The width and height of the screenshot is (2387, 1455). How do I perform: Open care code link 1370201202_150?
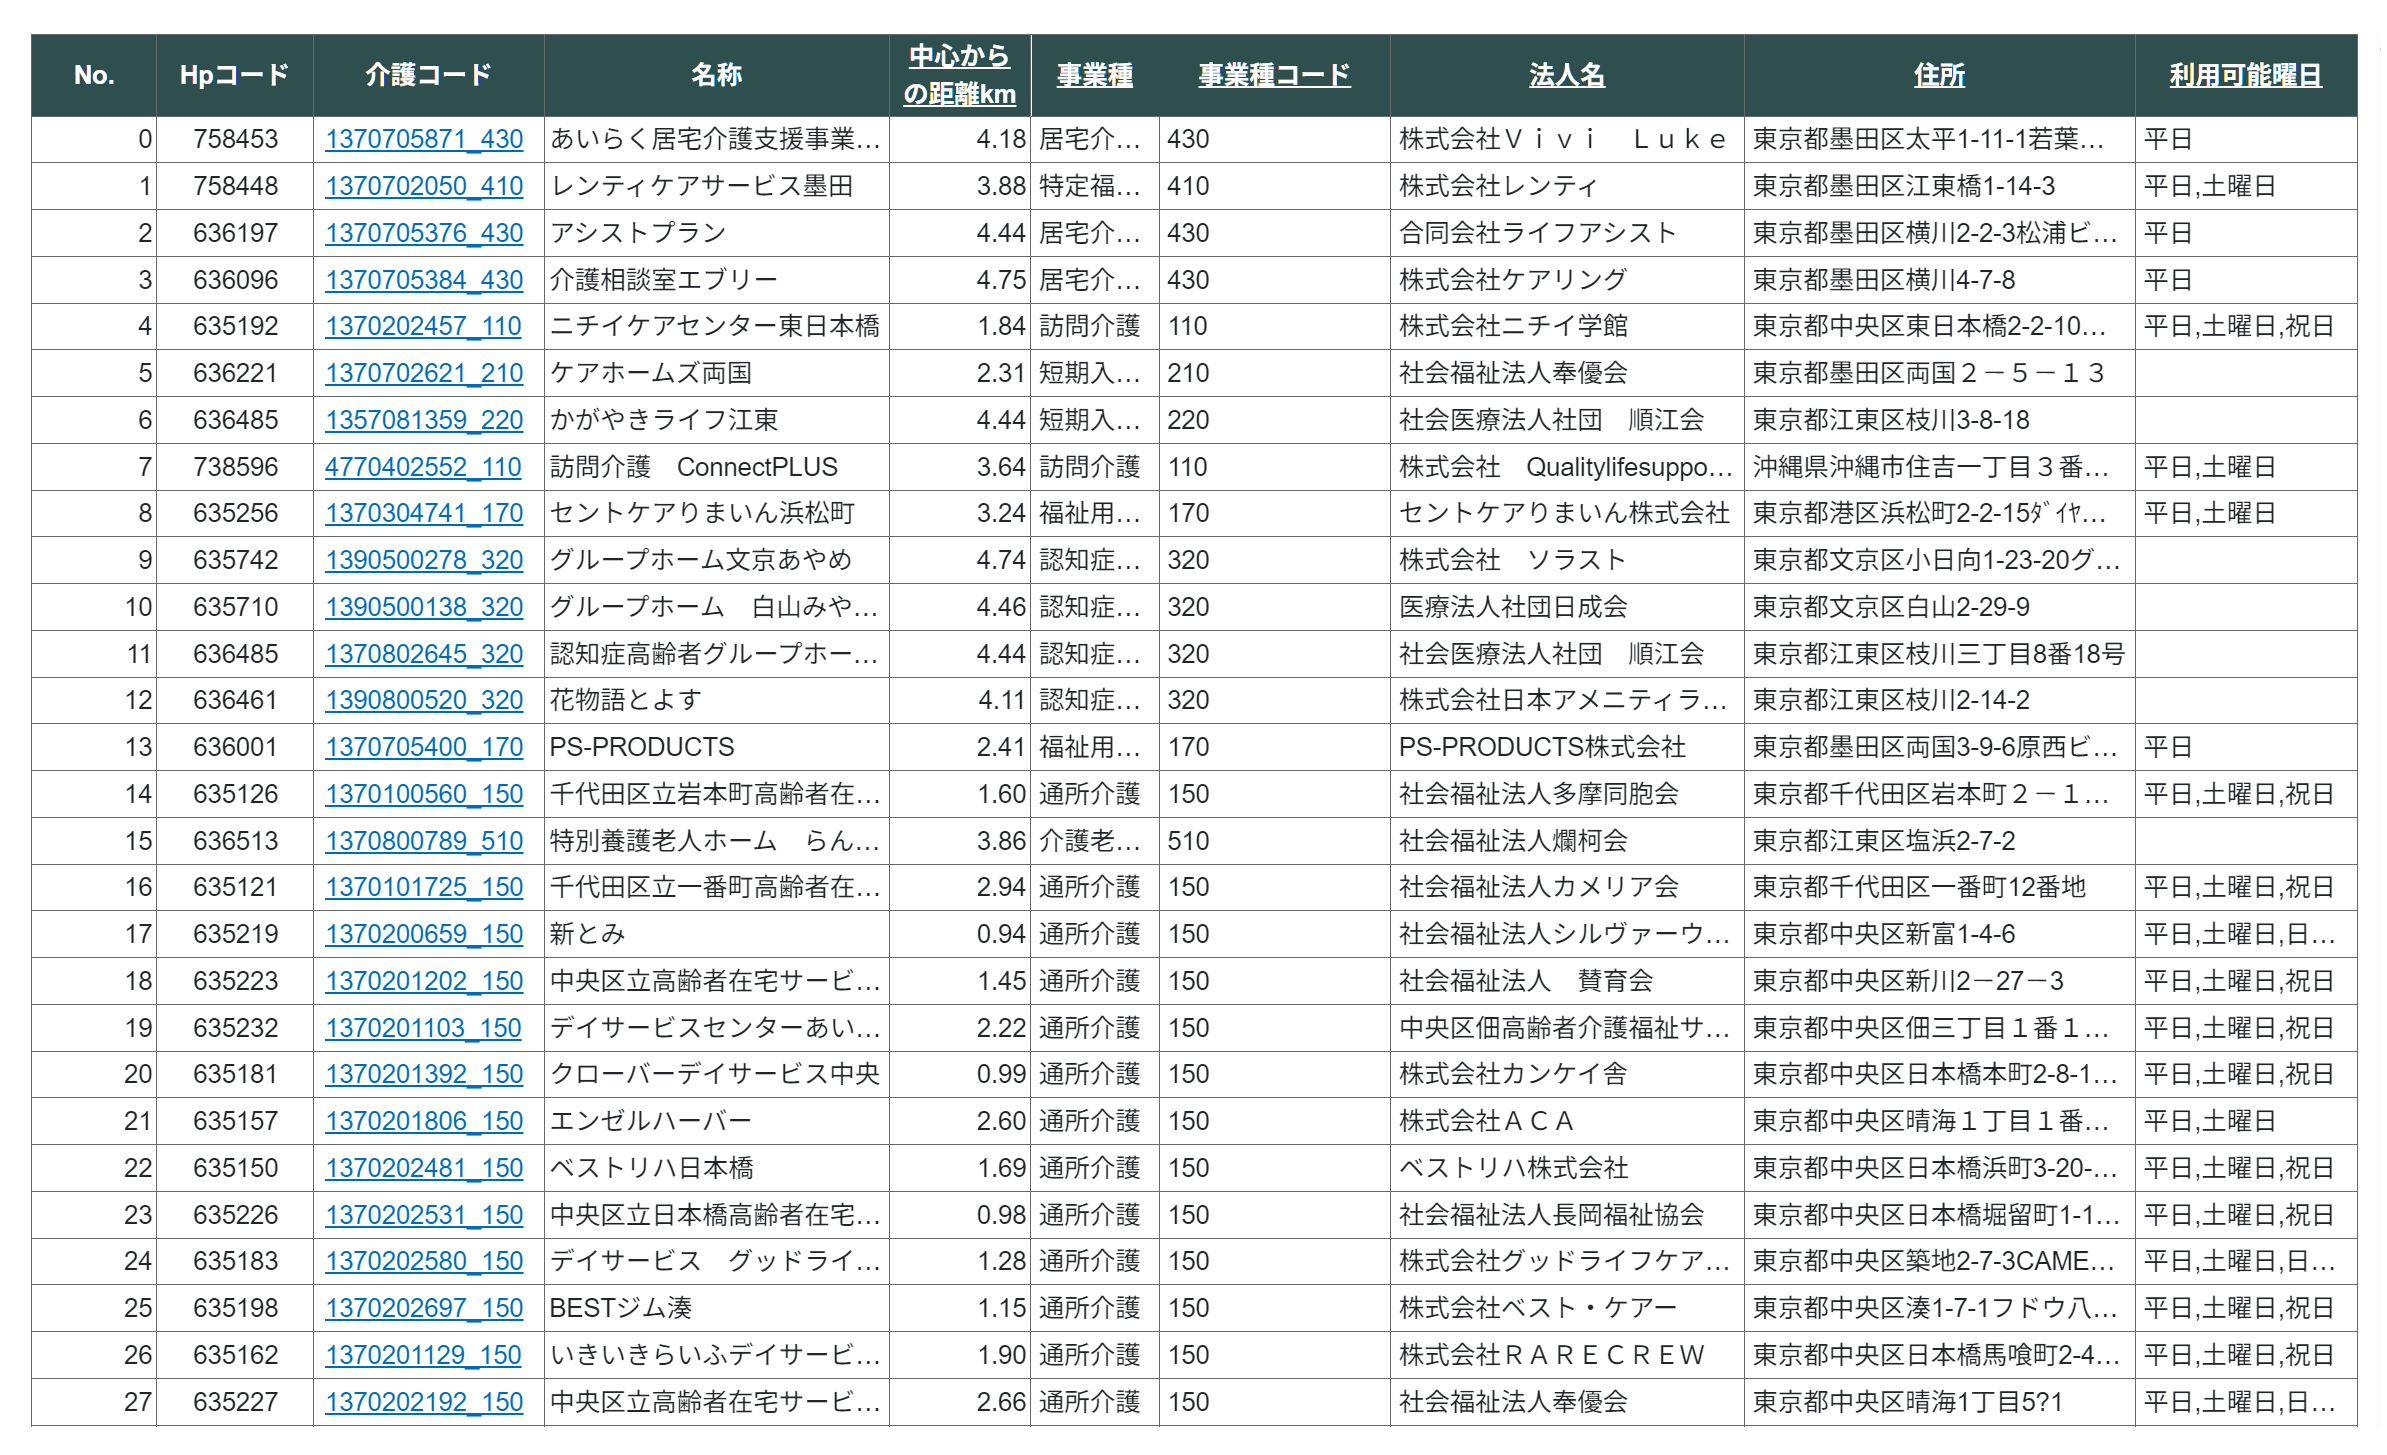click(x=424, y=981)
